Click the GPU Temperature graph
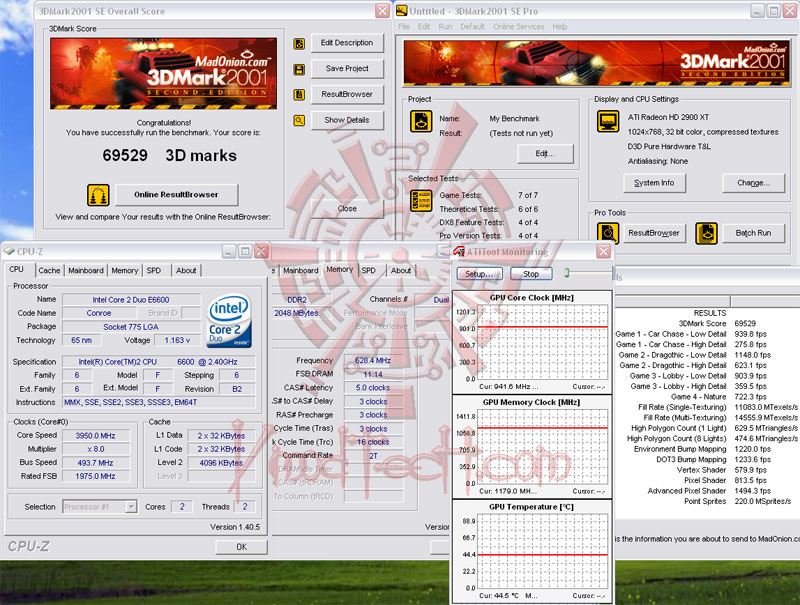This screenshot has height=605, width=800. coord(542,551)
